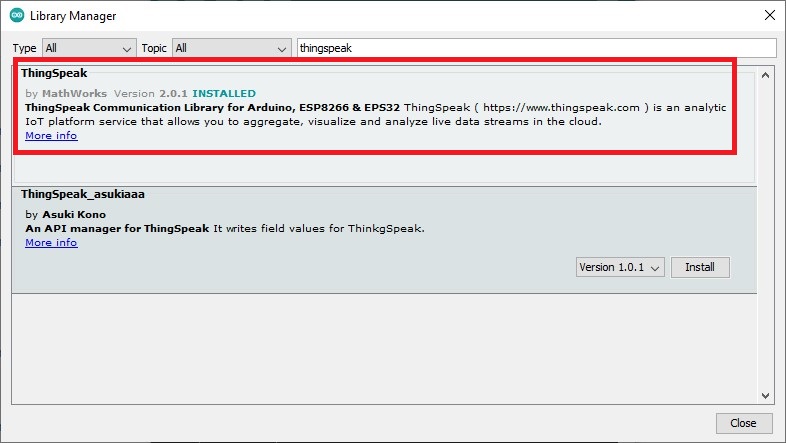Click the ThingSpeak Communication Library description heading
This screenshot has width=786, height=443.
[x=213, y=108]
